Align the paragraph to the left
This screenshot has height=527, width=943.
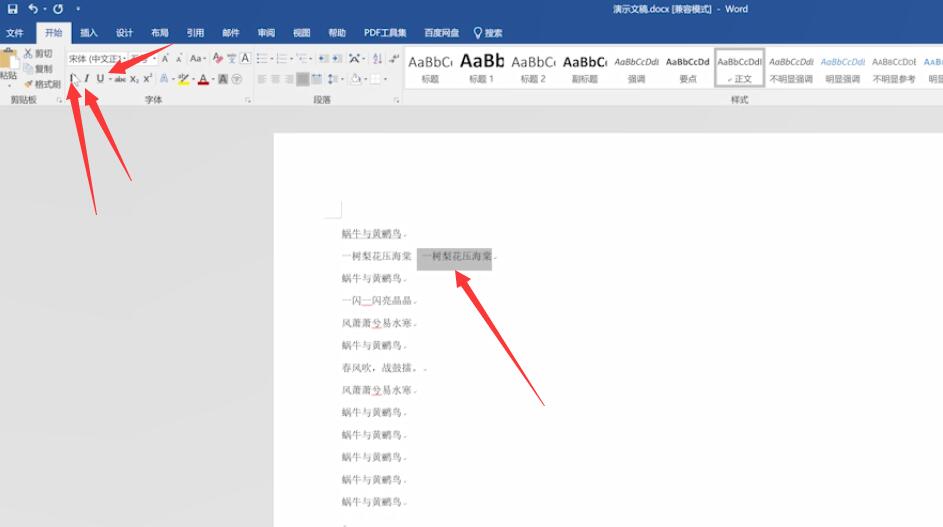coord(262,79)
